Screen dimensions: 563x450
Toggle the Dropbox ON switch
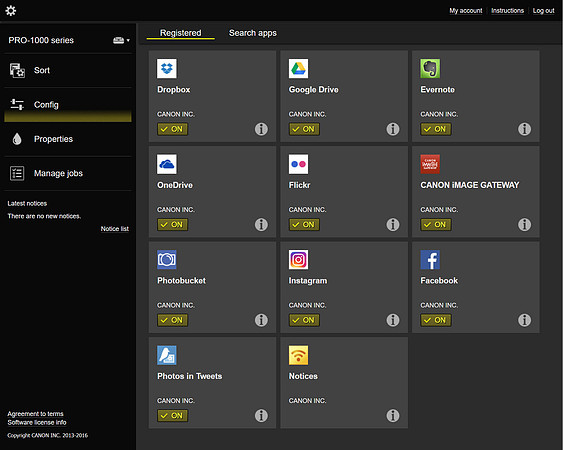click(x=172, y=129)
